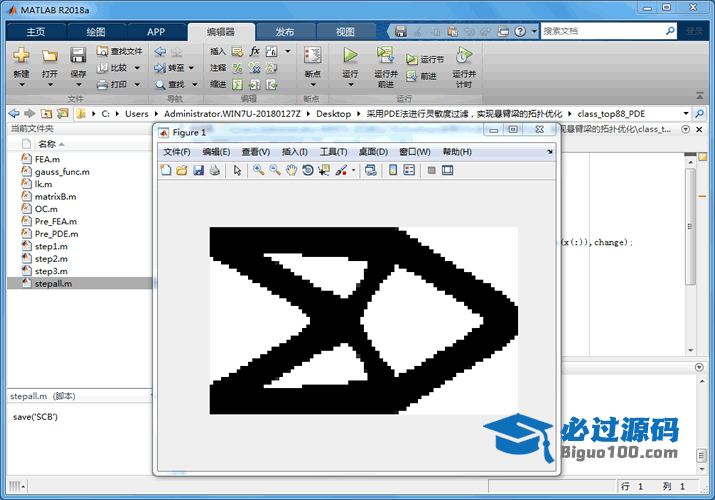This screenshot has height=500, width=715.
Task: Click the Figure 1 print icon
Action: coord(215,170)
